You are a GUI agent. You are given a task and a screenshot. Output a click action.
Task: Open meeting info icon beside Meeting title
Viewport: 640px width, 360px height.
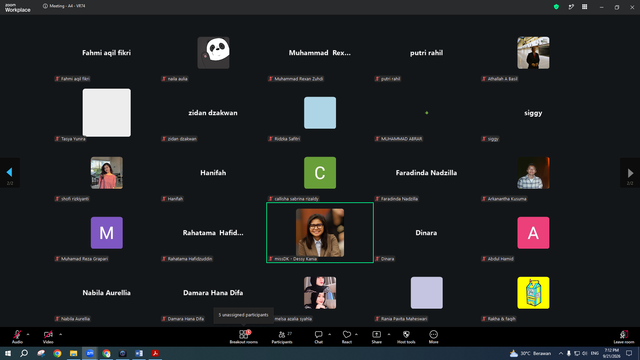click(45, 6)
